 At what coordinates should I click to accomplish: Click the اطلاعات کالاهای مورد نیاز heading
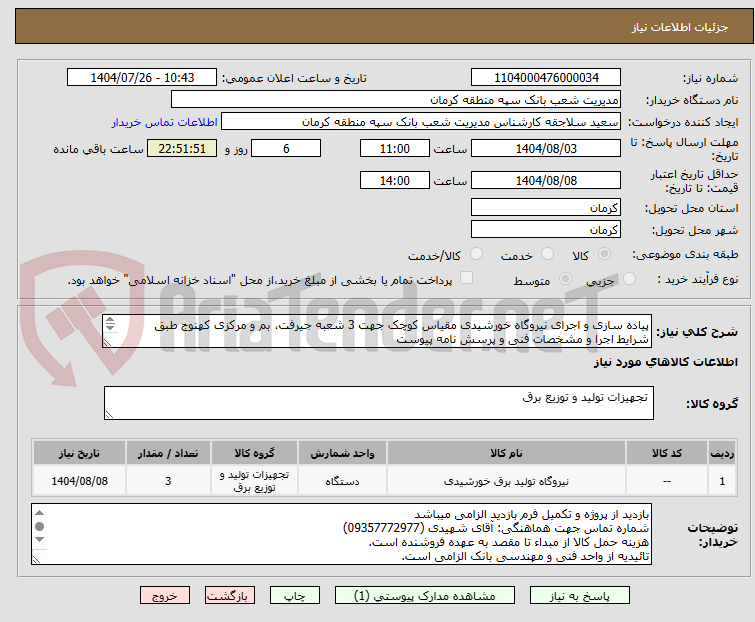tap(665, 362)
